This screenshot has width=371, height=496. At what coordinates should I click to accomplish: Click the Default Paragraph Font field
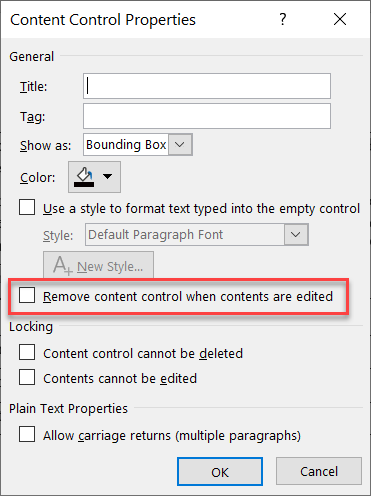pyautogui.click(x=185, y=235)
